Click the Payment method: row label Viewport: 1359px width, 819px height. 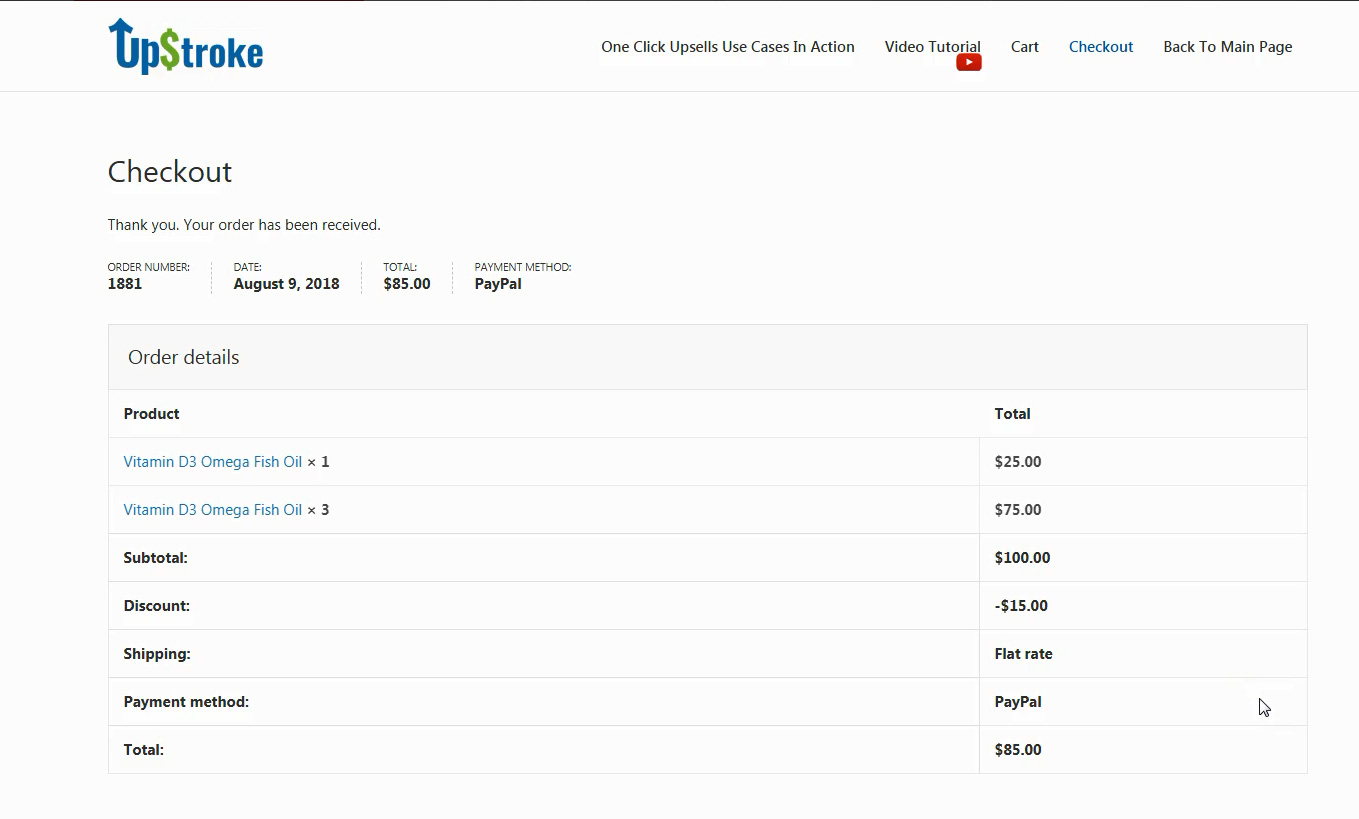click(x=186, y=702)
